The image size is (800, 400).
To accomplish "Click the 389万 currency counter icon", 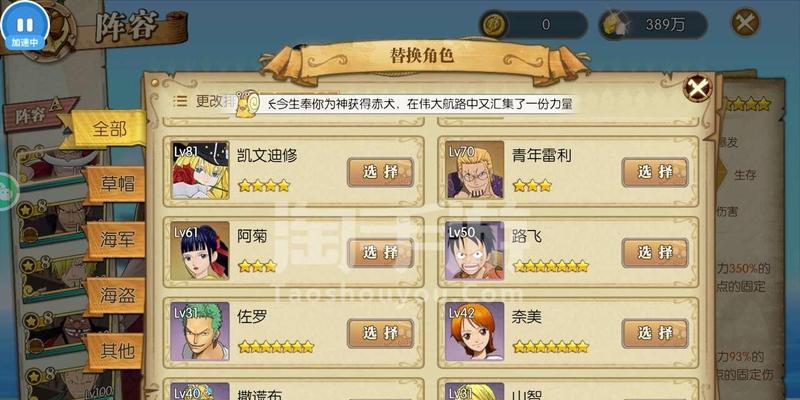I will (x=614, y=25).
